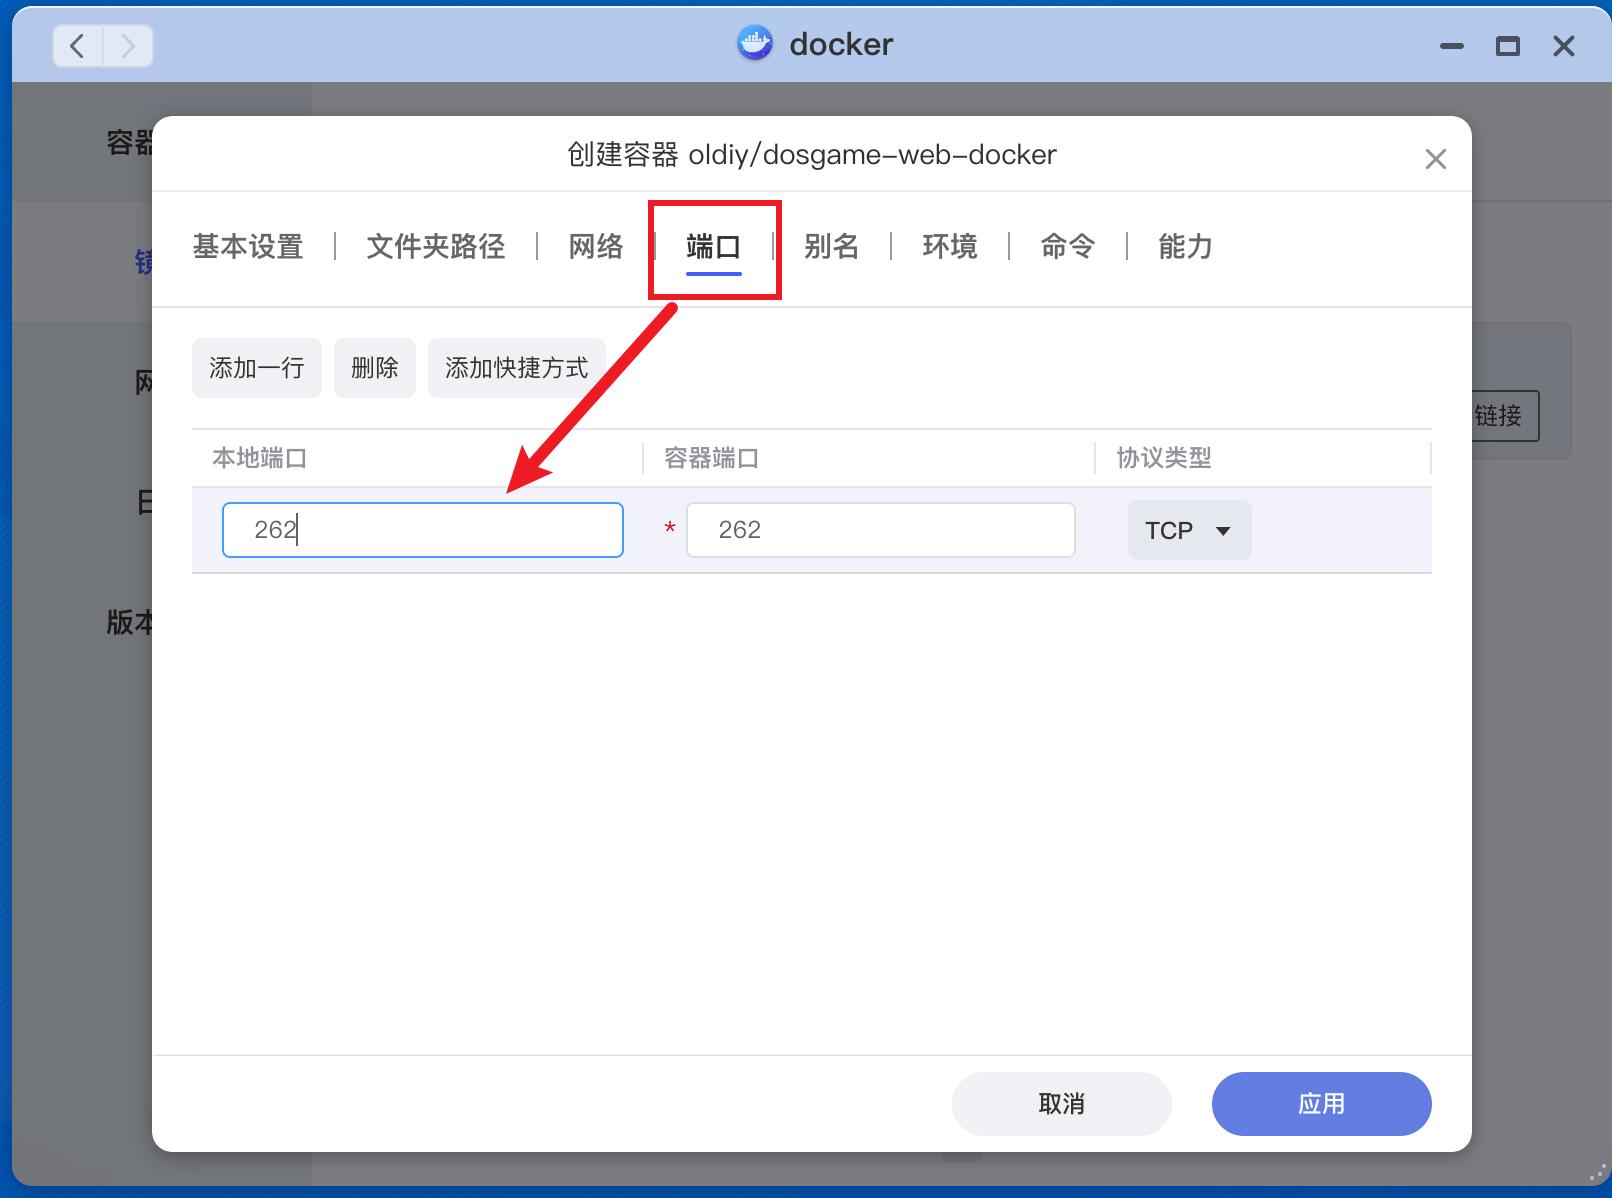The width and height of the screenshot is (1612, 1198).
Task: Click the back navigation arrow
Action: [77, 46]
